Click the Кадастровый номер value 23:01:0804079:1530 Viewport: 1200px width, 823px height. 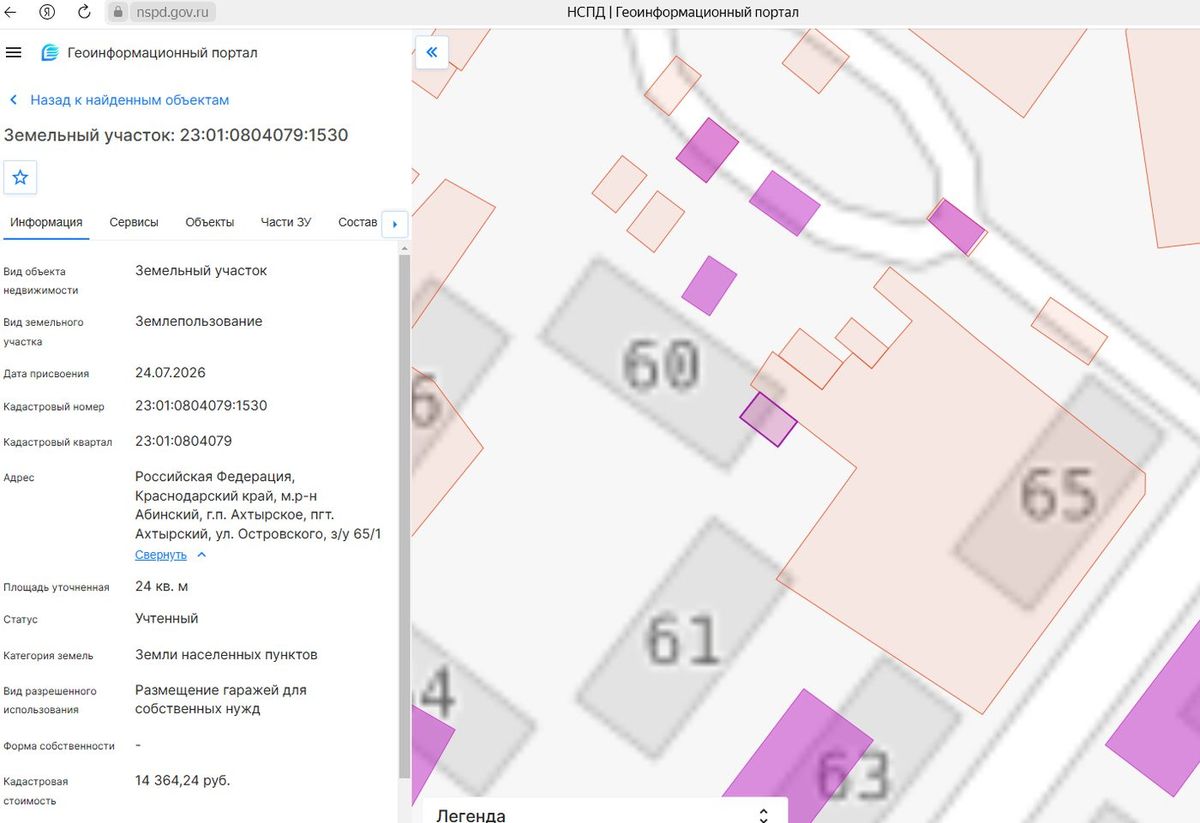pos(201,406)
